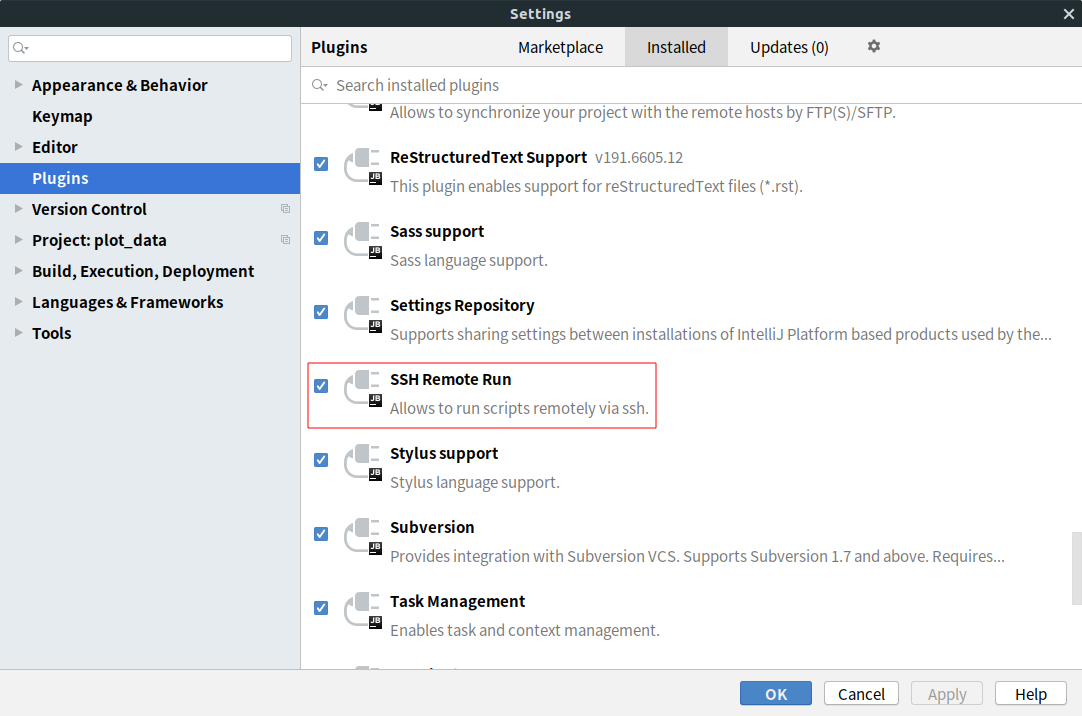Click the search icon in settings search box
Image resolution: width=1082 pixels, height=716 pixels.
pyautogui.click(x=20, y=48)
